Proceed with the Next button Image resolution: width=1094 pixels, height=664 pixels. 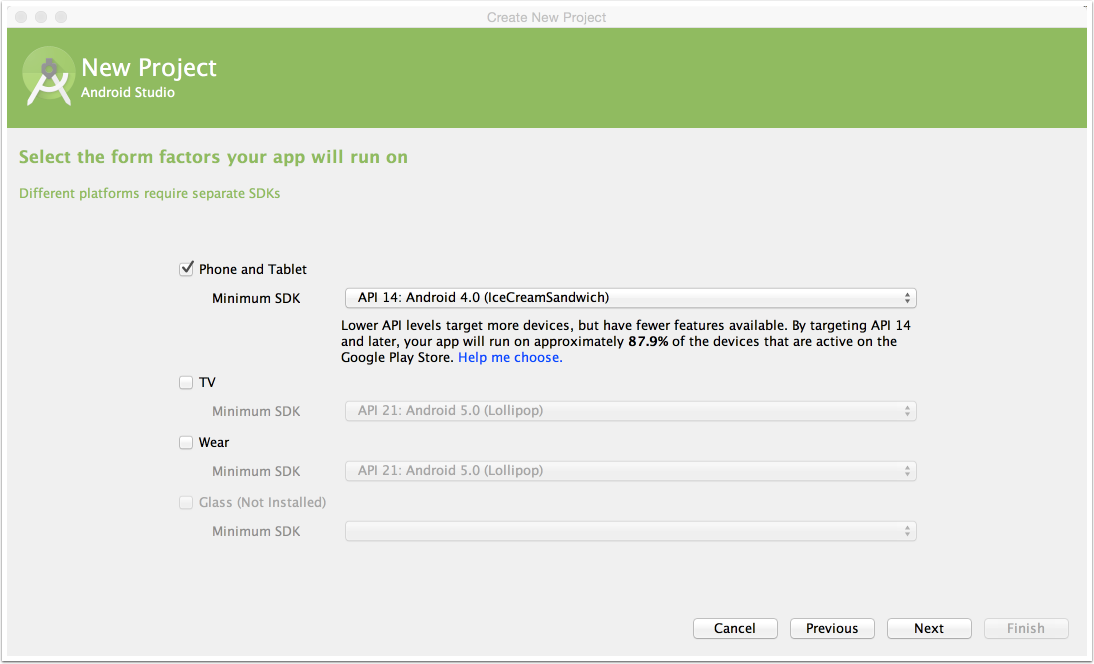(929, 628)
